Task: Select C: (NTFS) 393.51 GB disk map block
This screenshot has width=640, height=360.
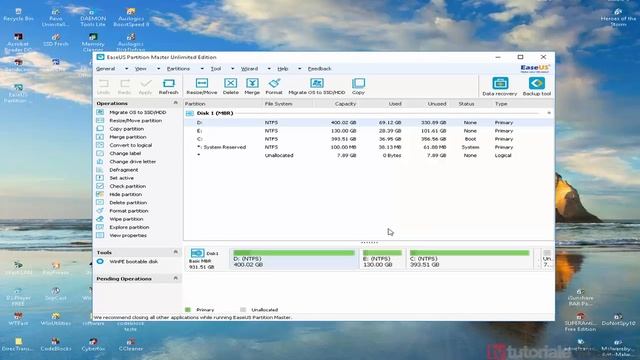Action: pyautogui.click(x=470, y=259)
